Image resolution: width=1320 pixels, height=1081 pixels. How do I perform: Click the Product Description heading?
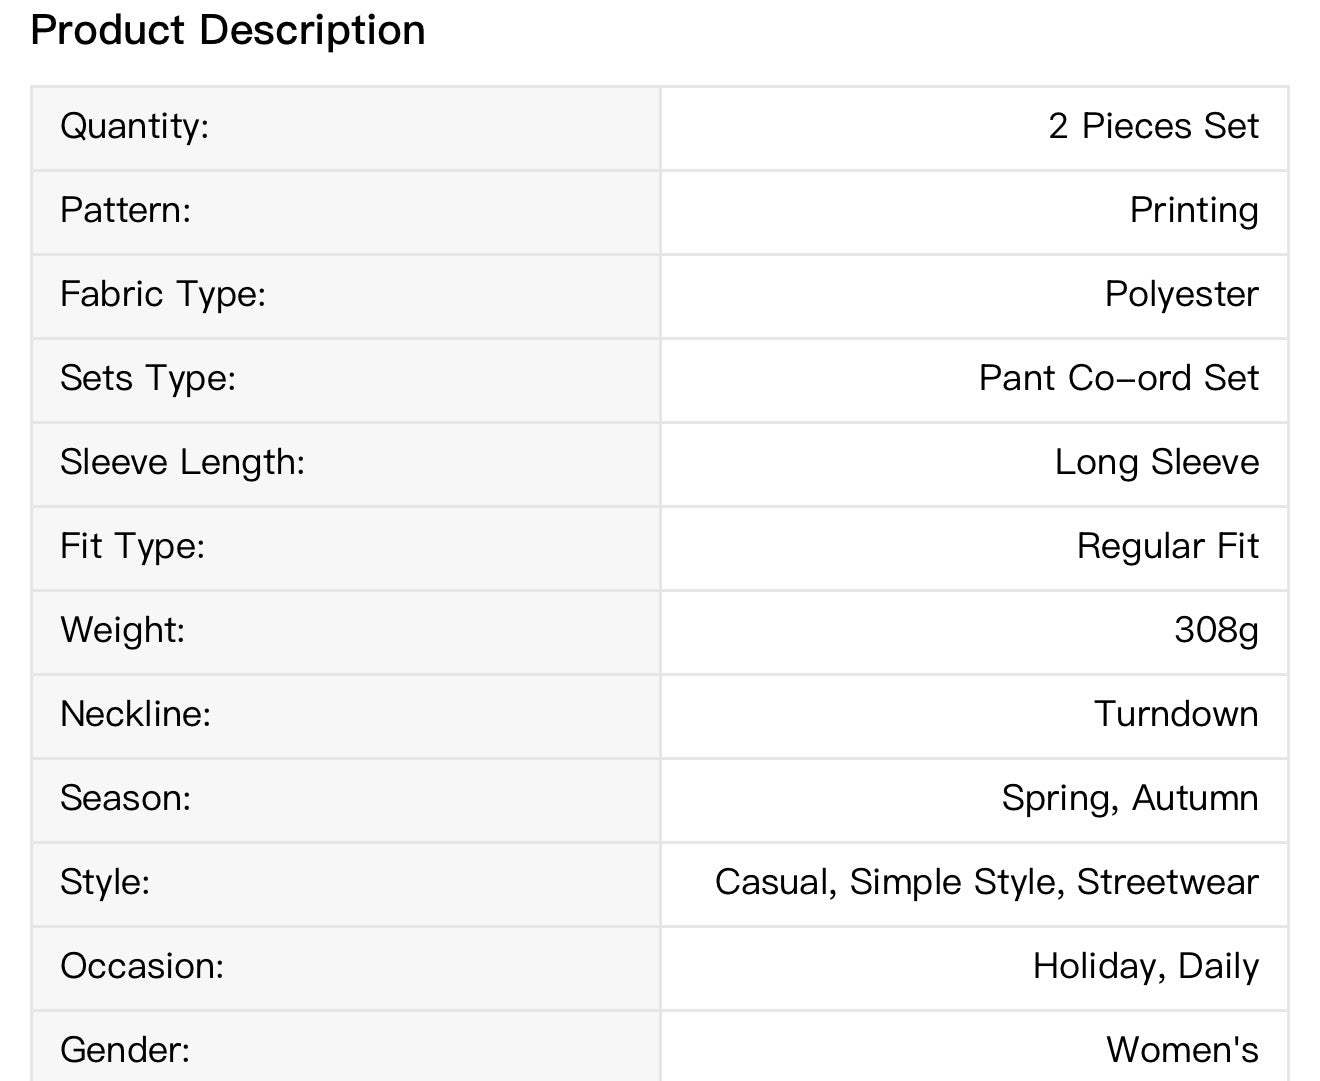[228, 30]
